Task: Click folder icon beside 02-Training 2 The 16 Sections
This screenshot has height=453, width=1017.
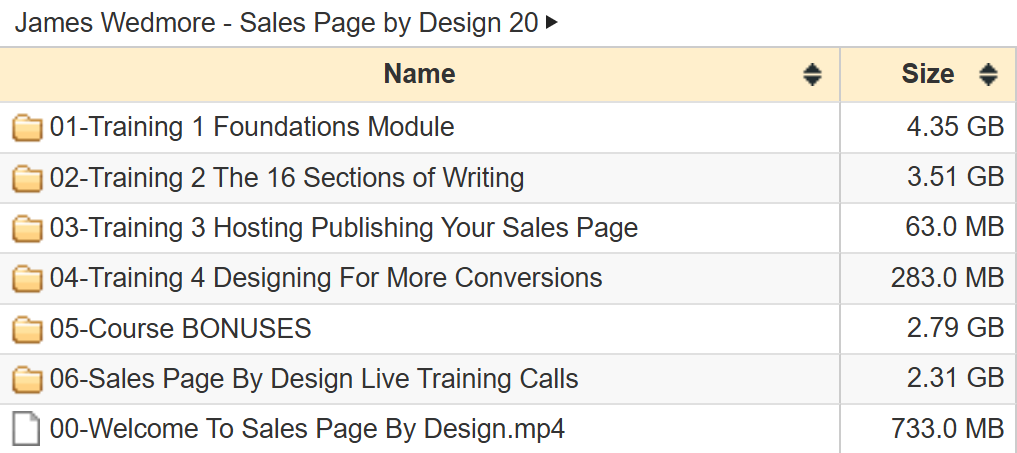Action: (x=27, y=178)
